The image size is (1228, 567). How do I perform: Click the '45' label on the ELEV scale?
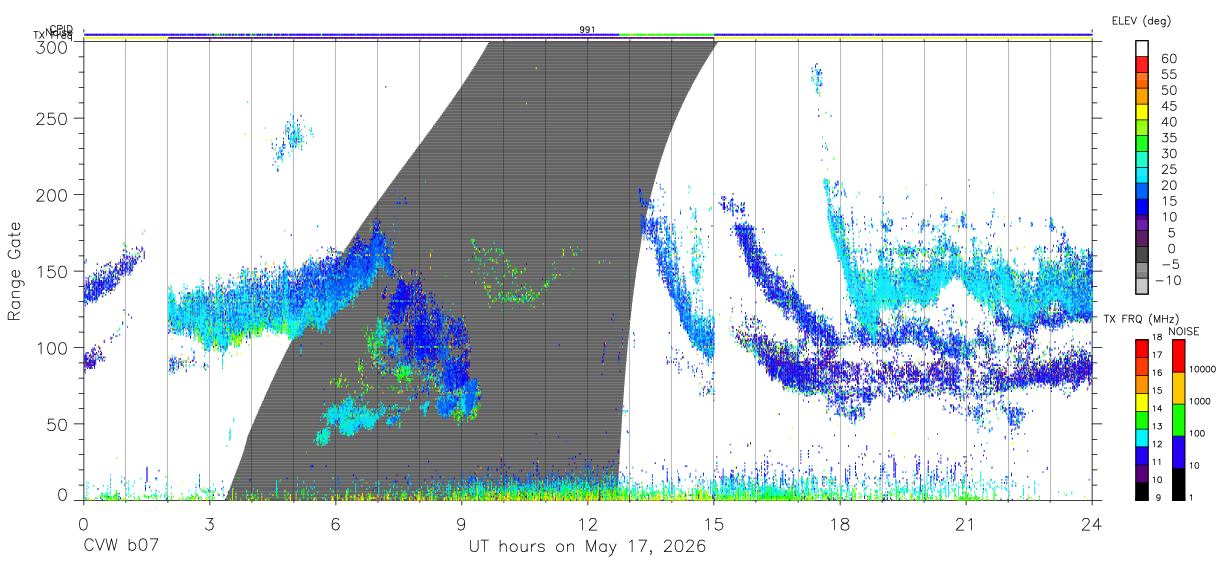1168,106
